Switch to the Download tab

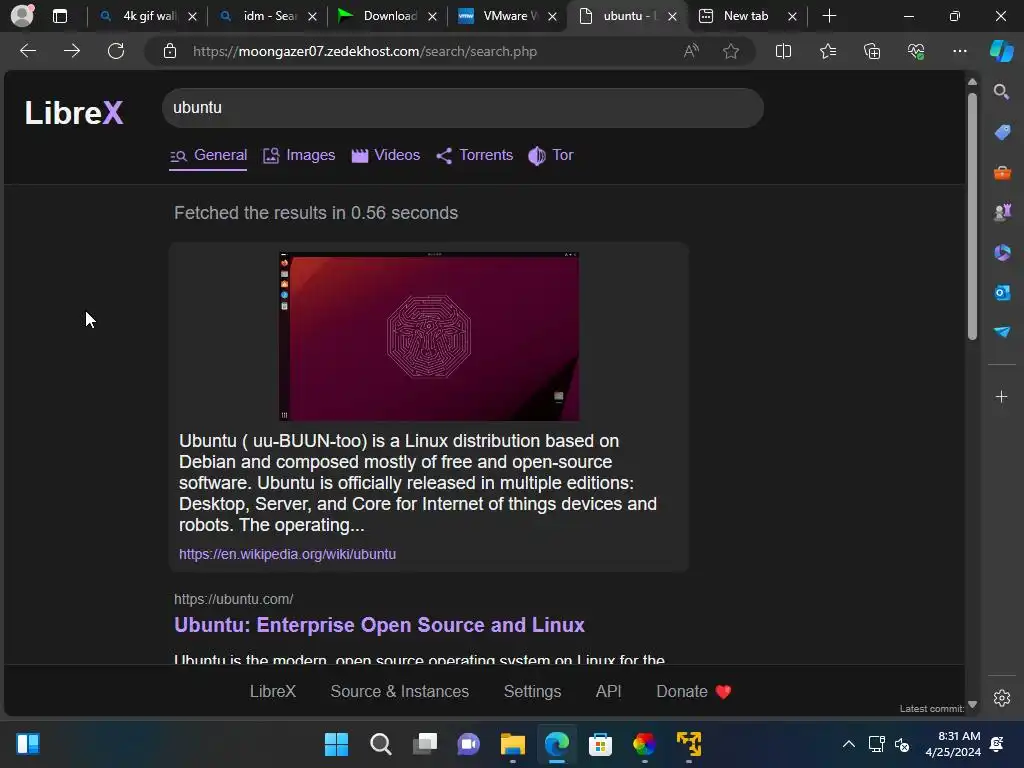(x=388, y=16)
